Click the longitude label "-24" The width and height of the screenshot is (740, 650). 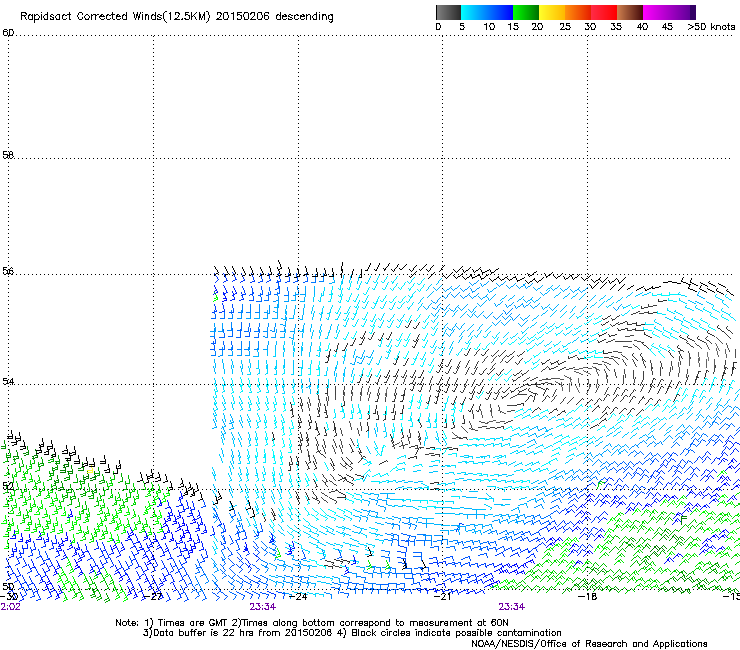coord(298,596)
